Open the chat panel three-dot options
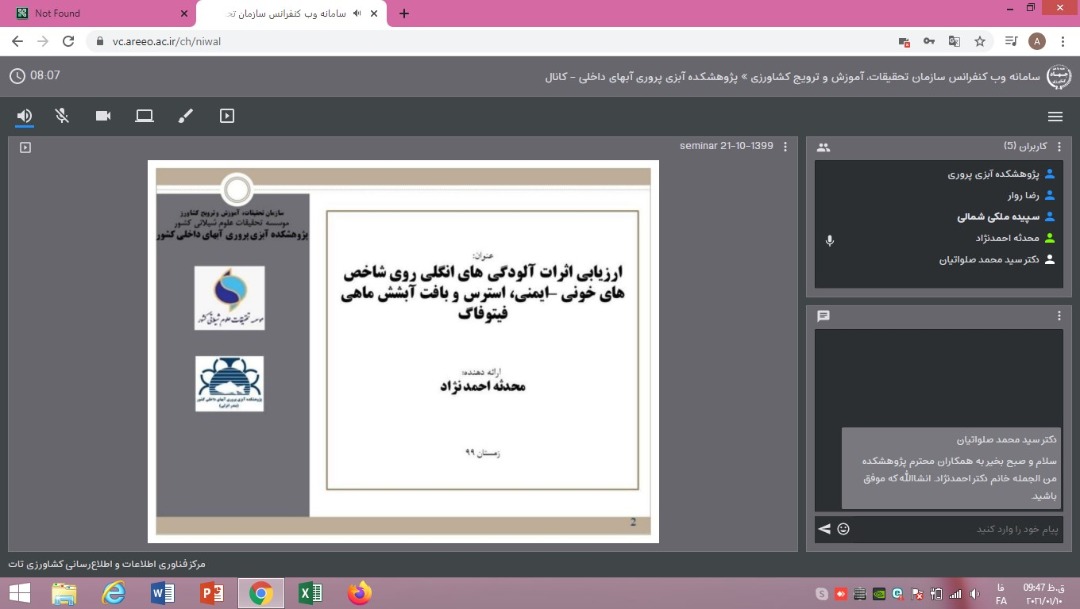 click(x=1059, y=316)
